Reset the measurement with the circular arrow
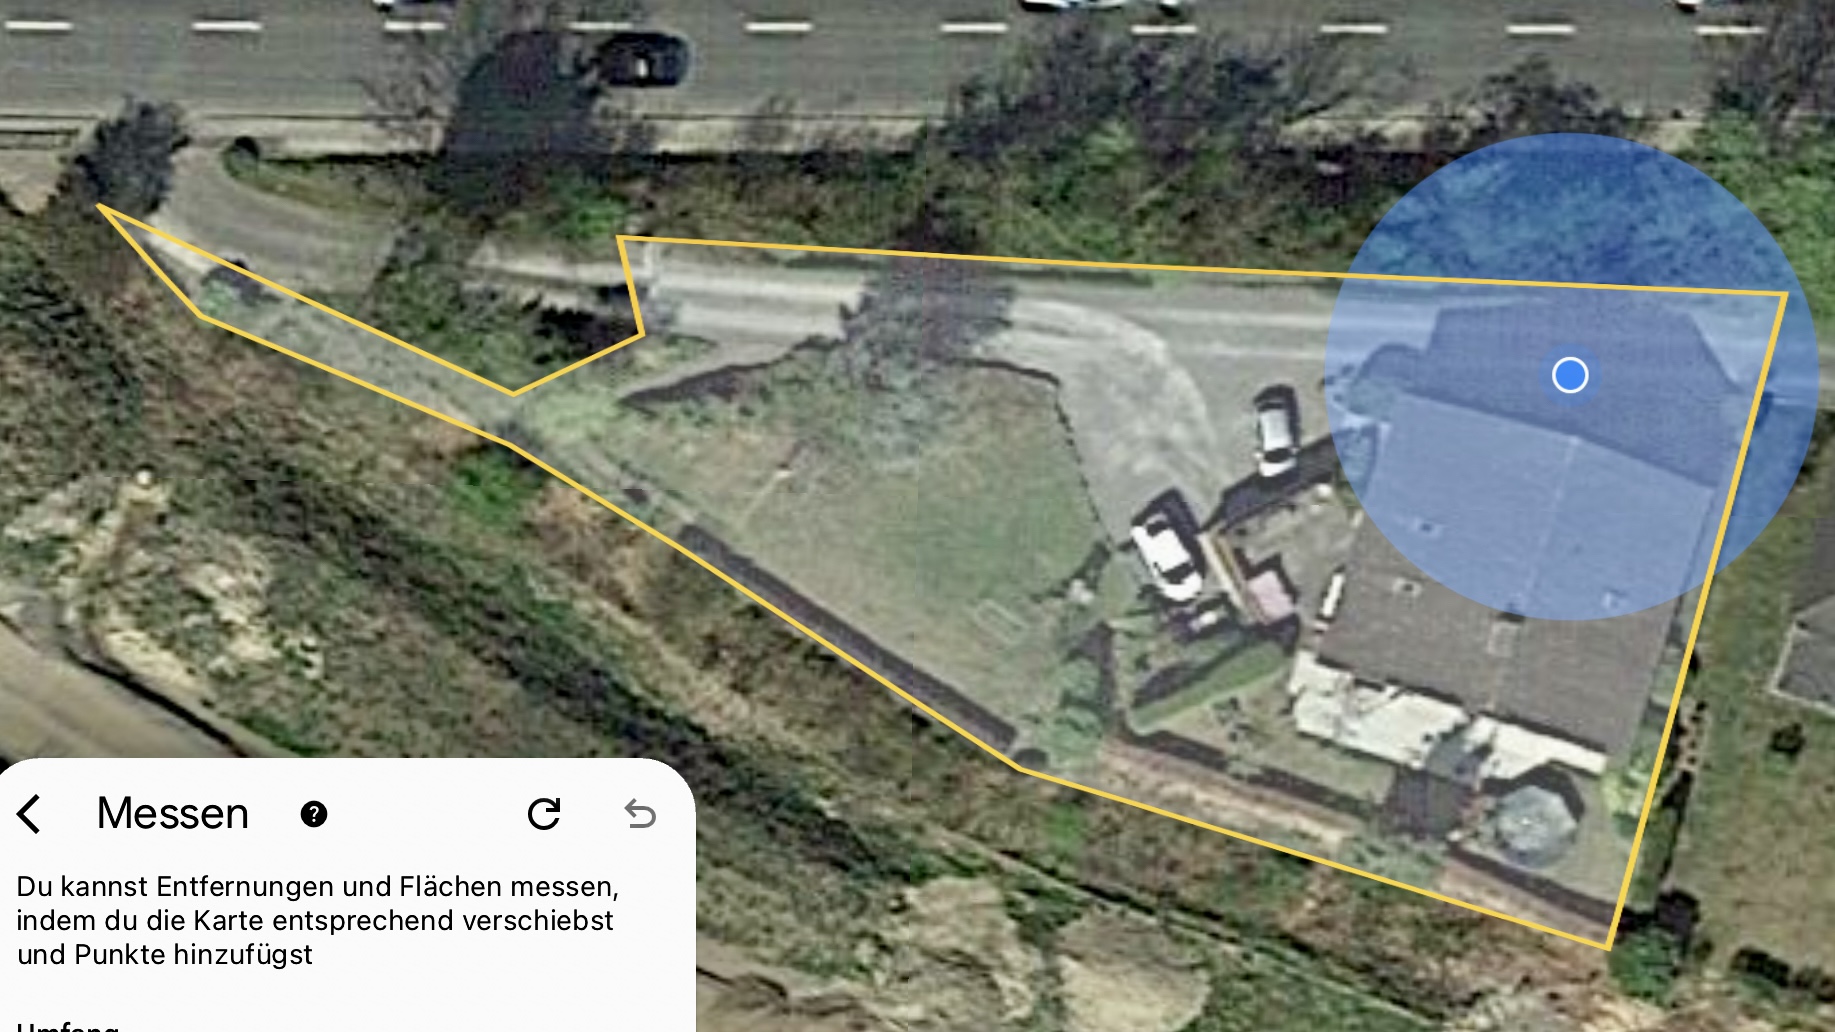Screen dimensions: 1835x1032 coord(544,814)
